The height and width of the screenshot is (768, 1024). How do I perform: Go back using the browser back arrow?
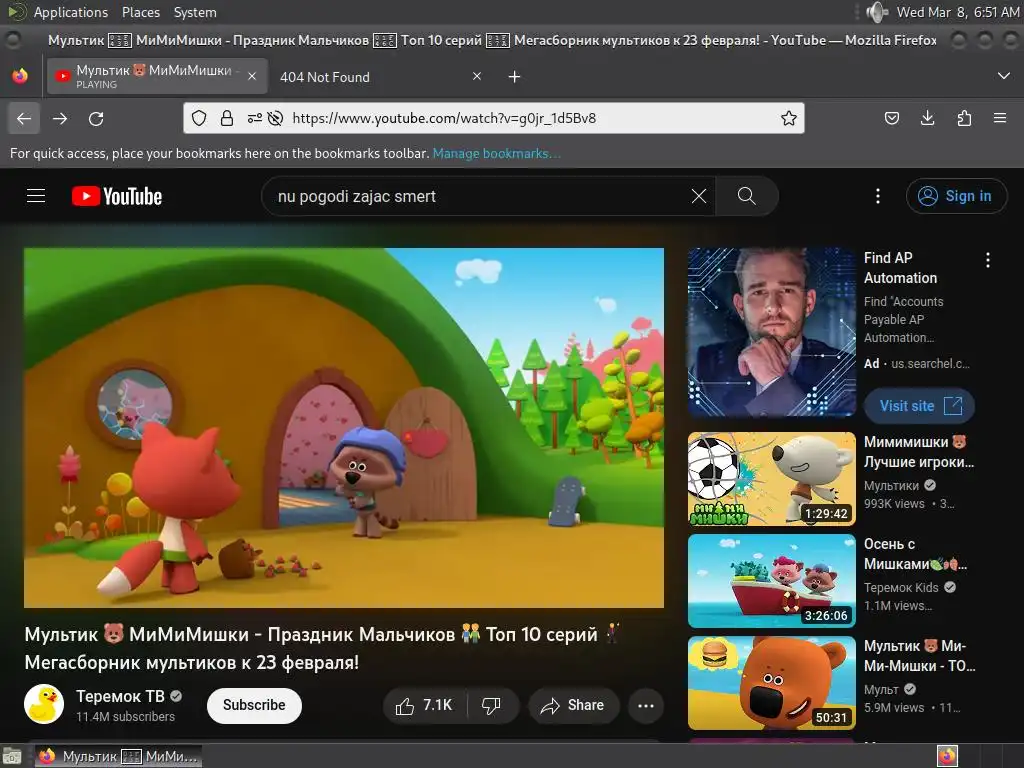(x=24, y=118)
